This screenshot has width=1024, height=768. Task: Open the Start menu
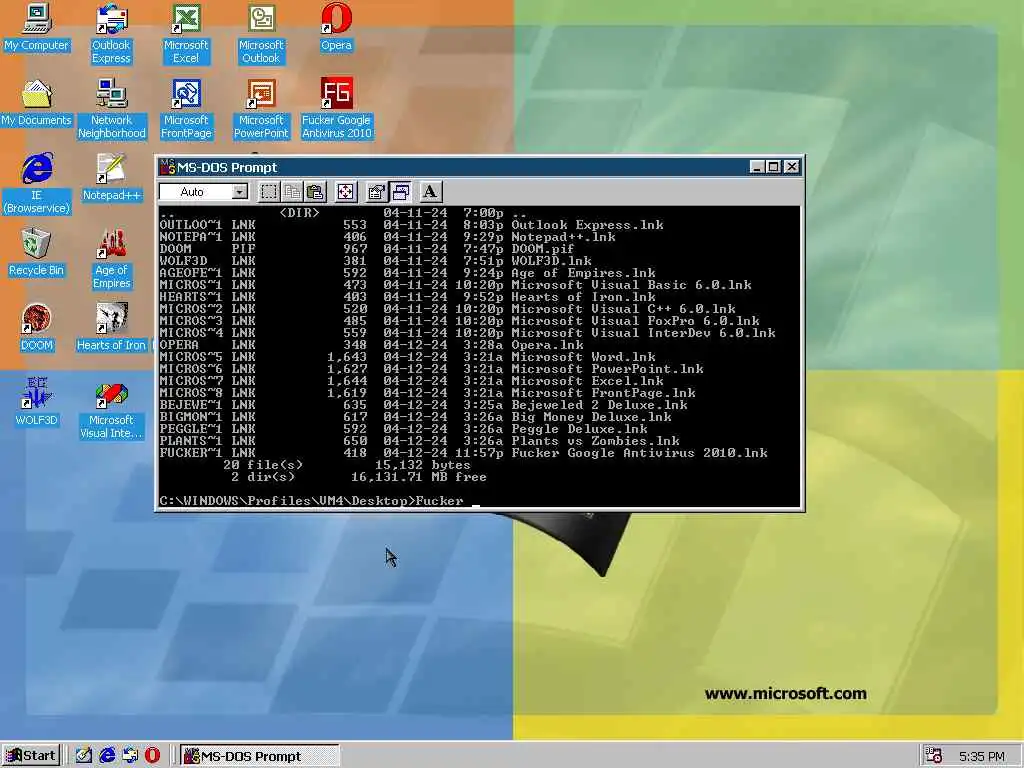click(31, 756)
